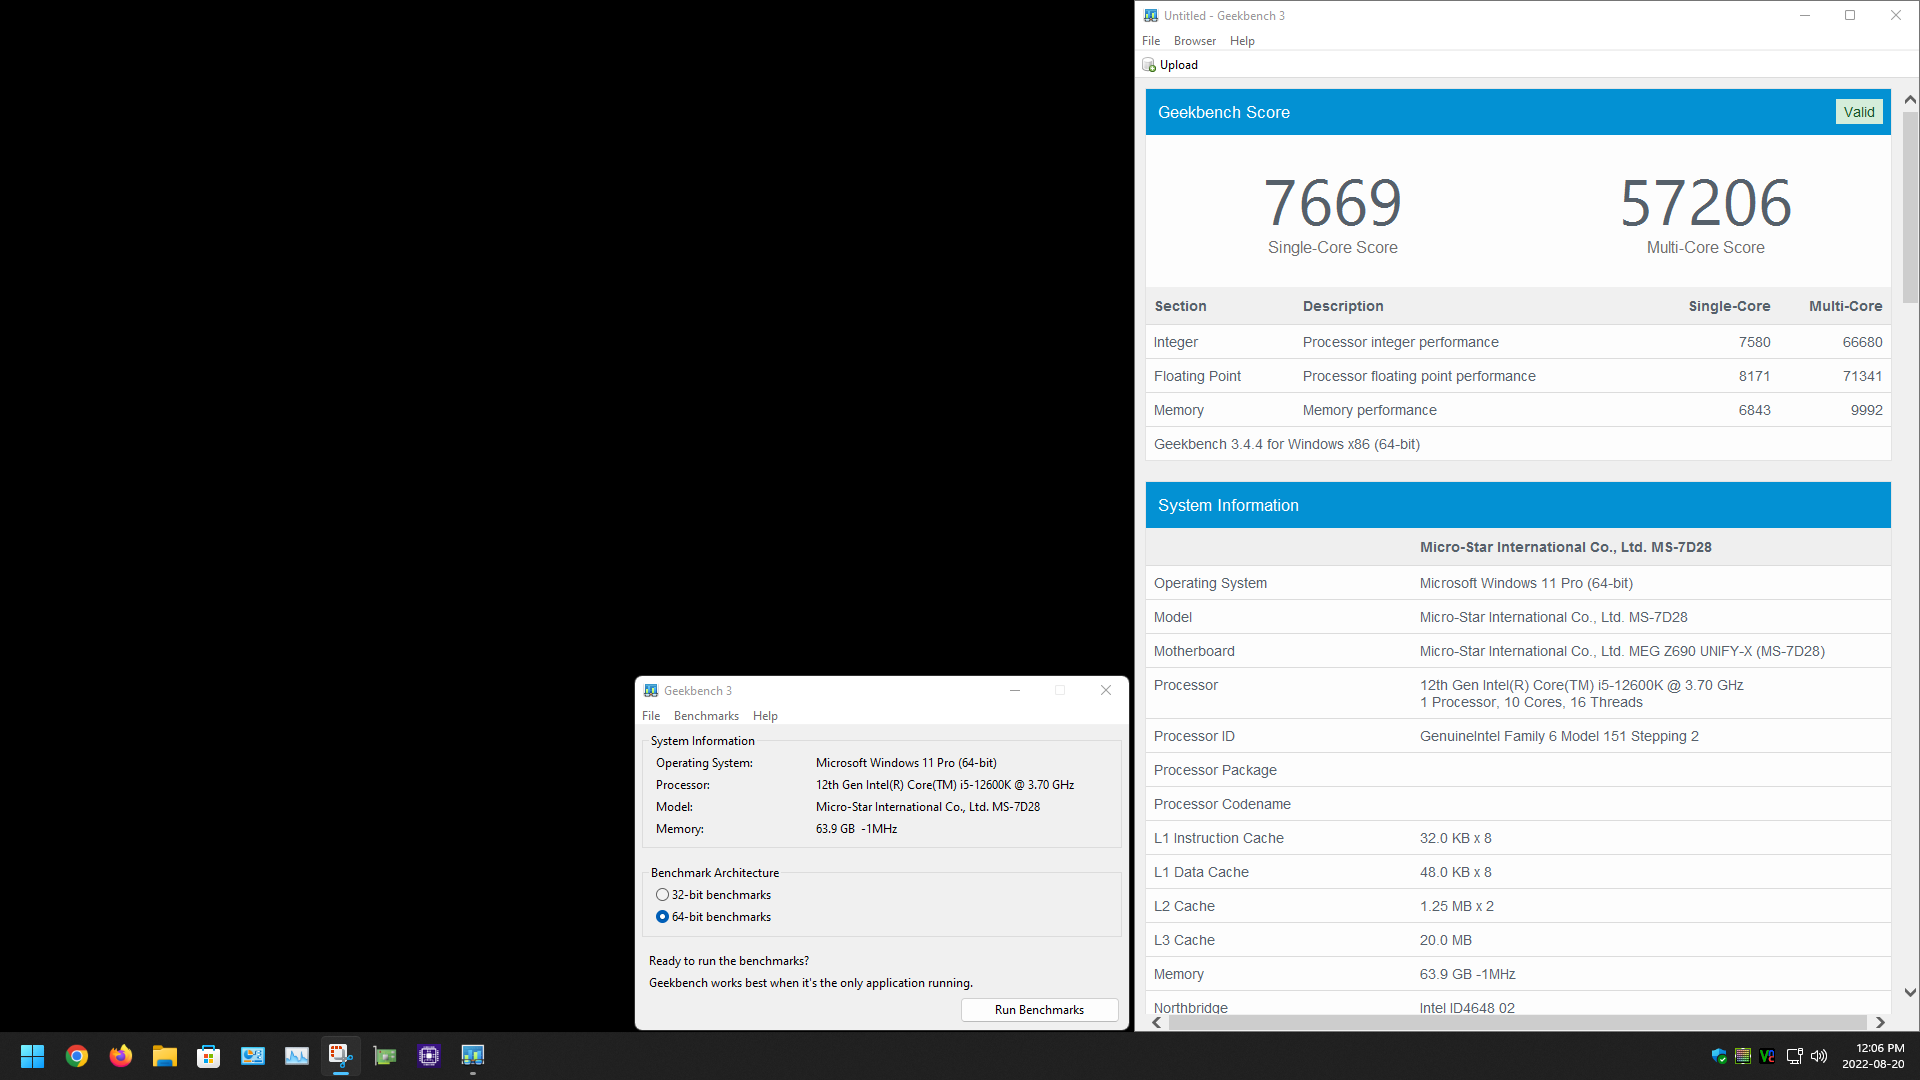Click the vertical scrollbar up arrow
1920x1080 pixels.
(1910, 99)
